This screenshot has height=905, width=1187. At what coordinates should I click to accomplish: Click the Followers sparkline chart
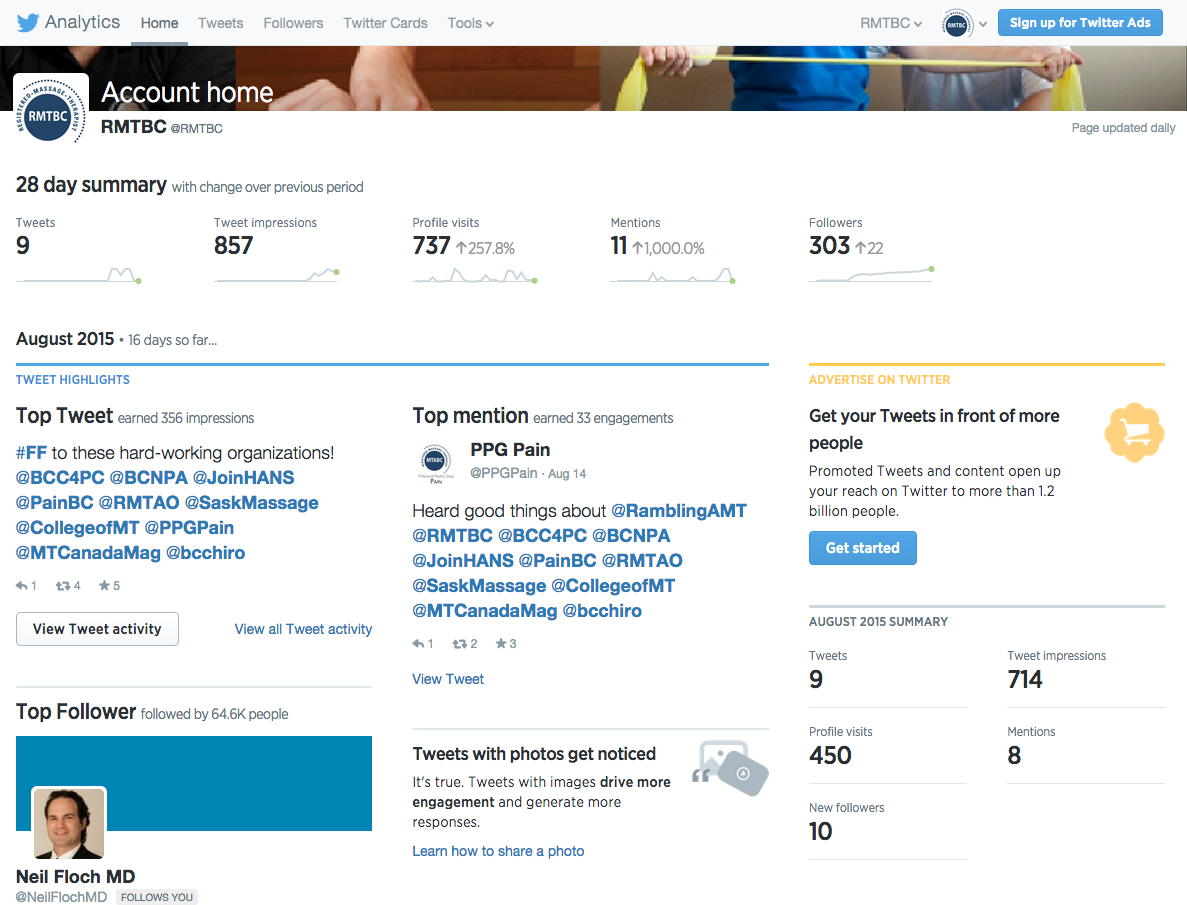pos(872,274)
